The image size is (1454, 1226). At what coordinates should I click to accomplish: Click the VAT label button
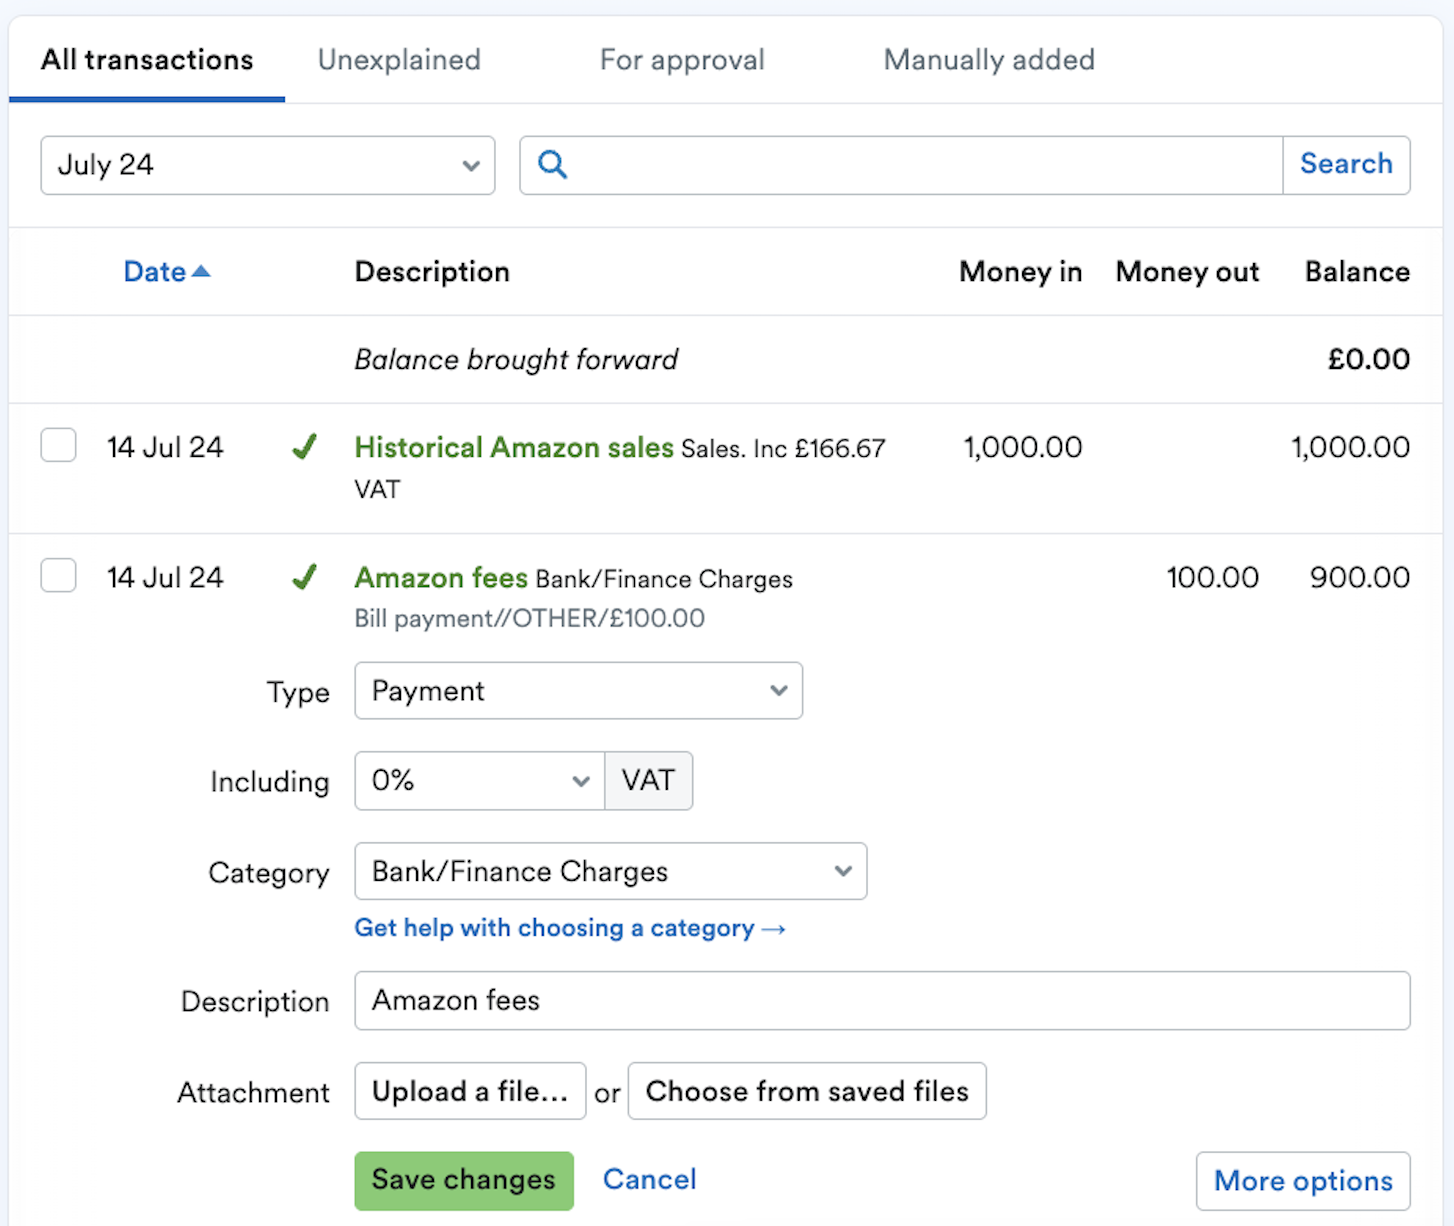(x=648, y=780)
